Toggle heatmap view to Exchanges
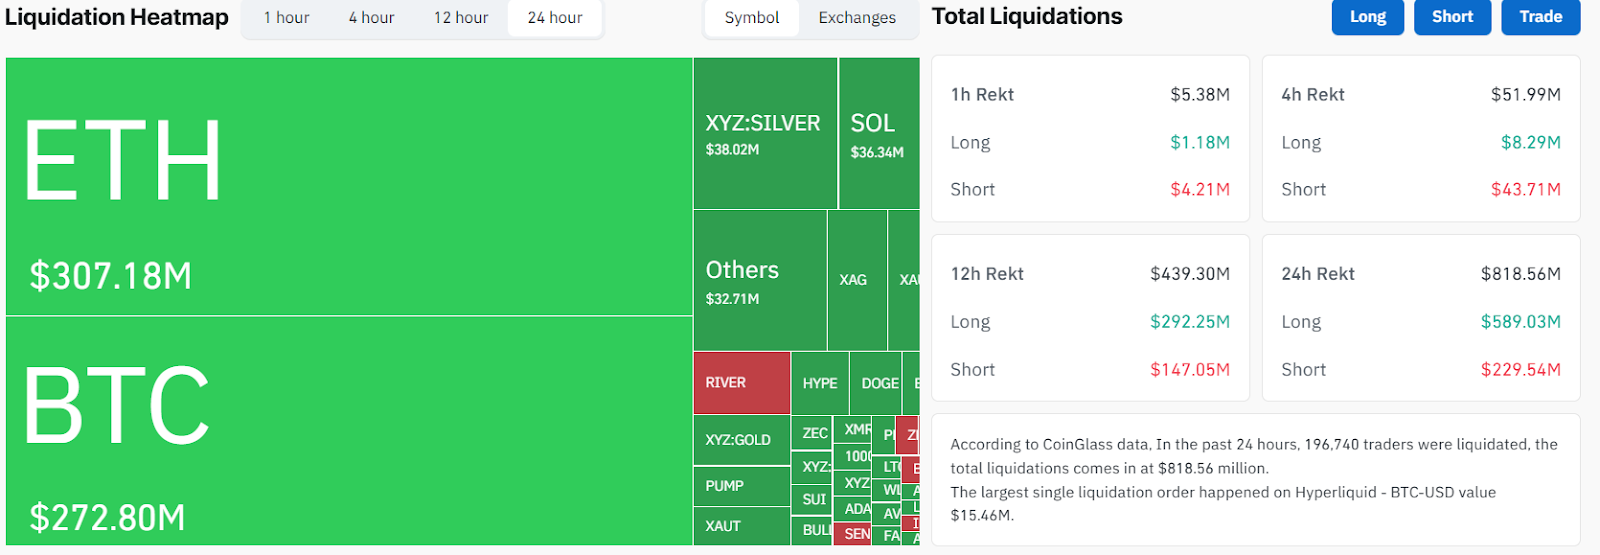 (x=857, y=18)
